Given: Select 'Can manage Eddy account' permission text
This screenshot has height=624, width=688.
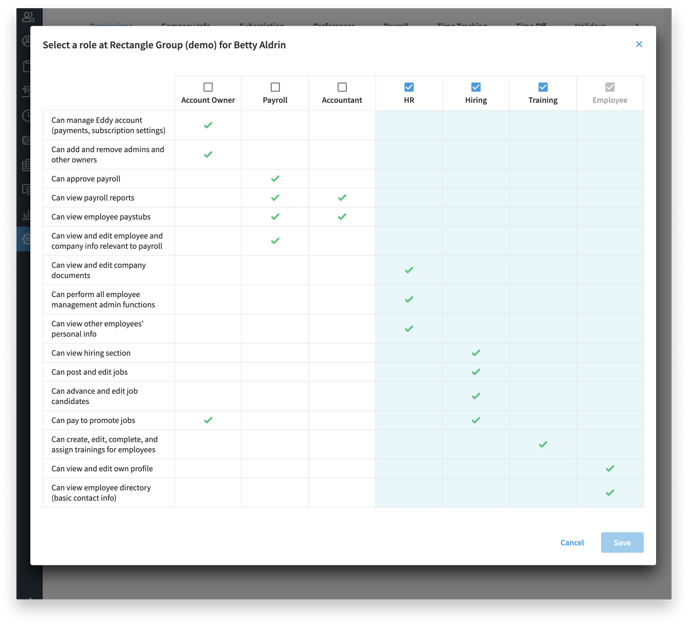Looking at the screenshot, I should (x=108, y=125).
